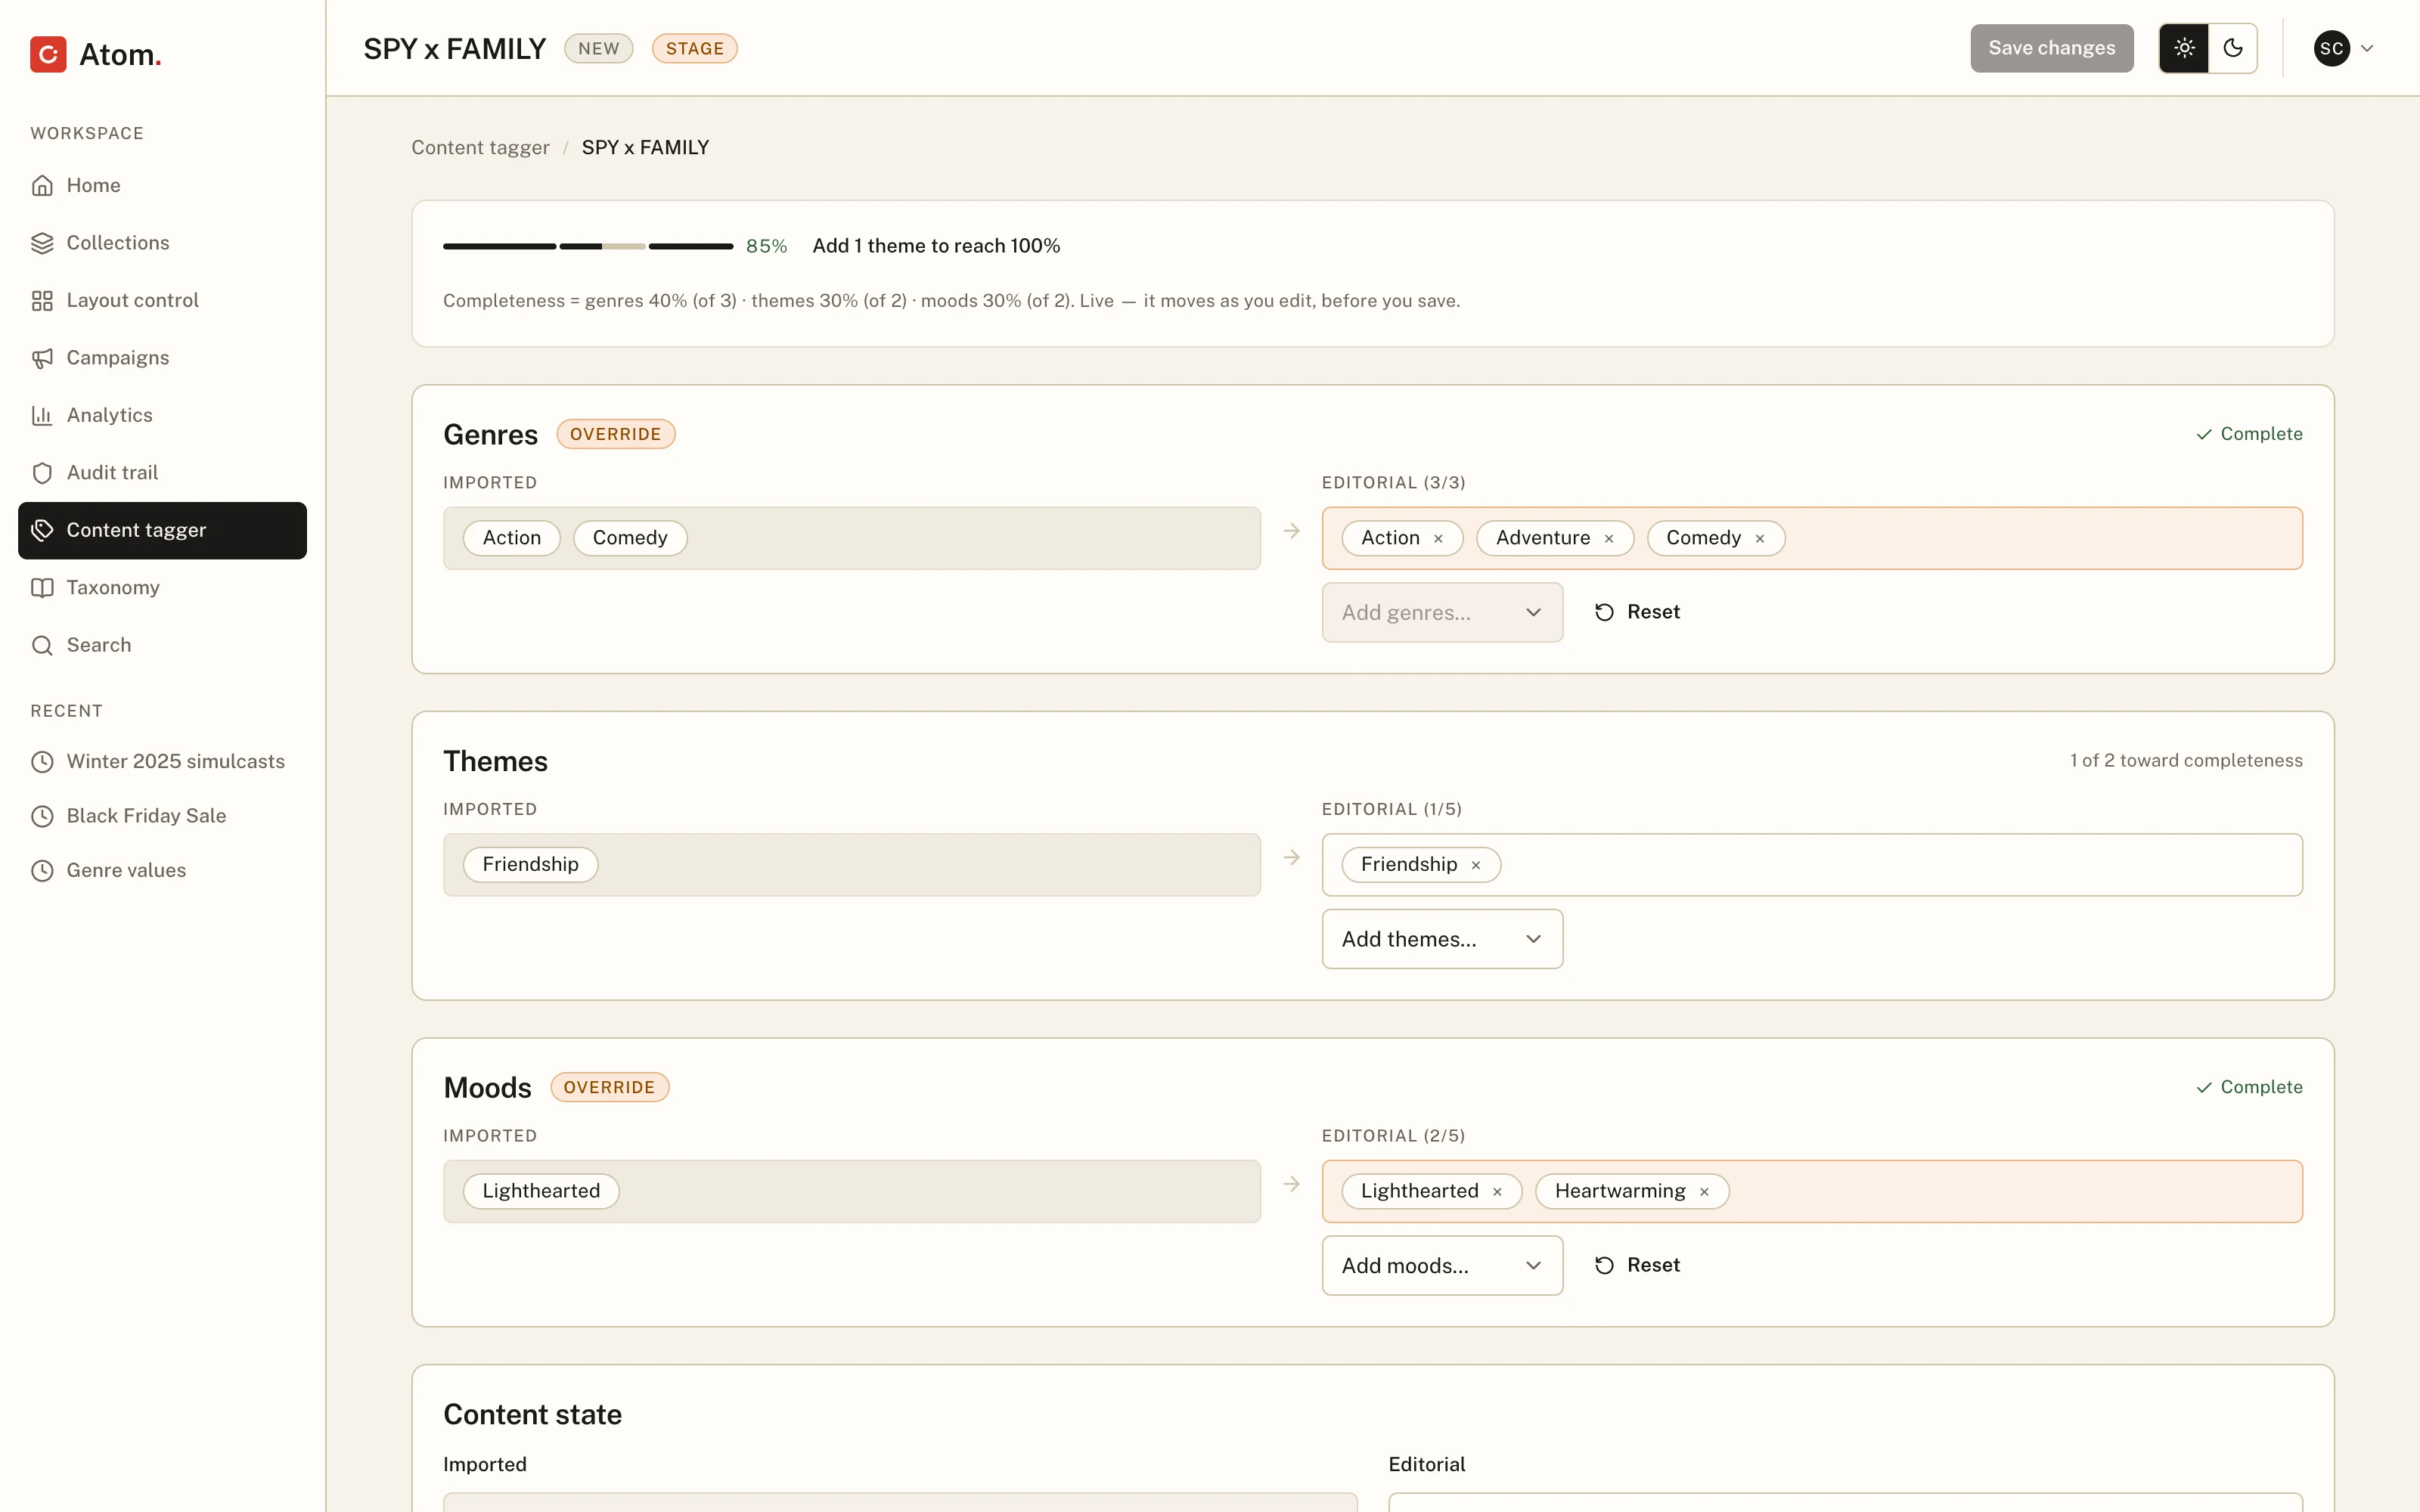Image resolution: width=2420 pixels, height=1512 pixels.
Task: Click the Moods Complete checkmark status
Action: (2248, 1087)
